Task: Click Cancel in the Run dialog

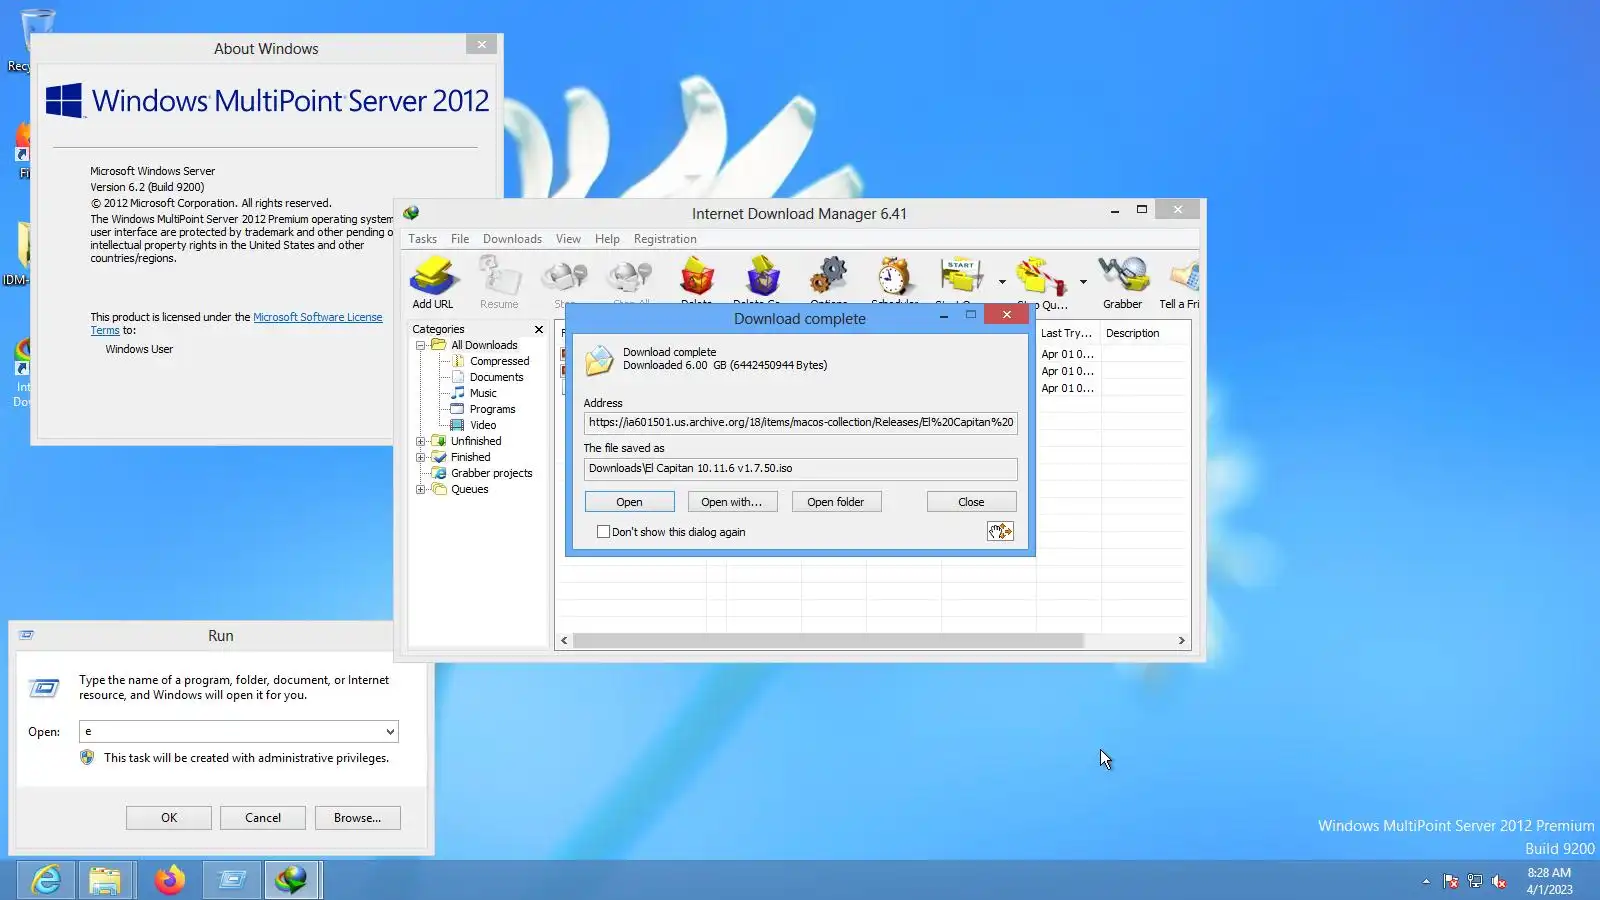Action: coord(263,818)
